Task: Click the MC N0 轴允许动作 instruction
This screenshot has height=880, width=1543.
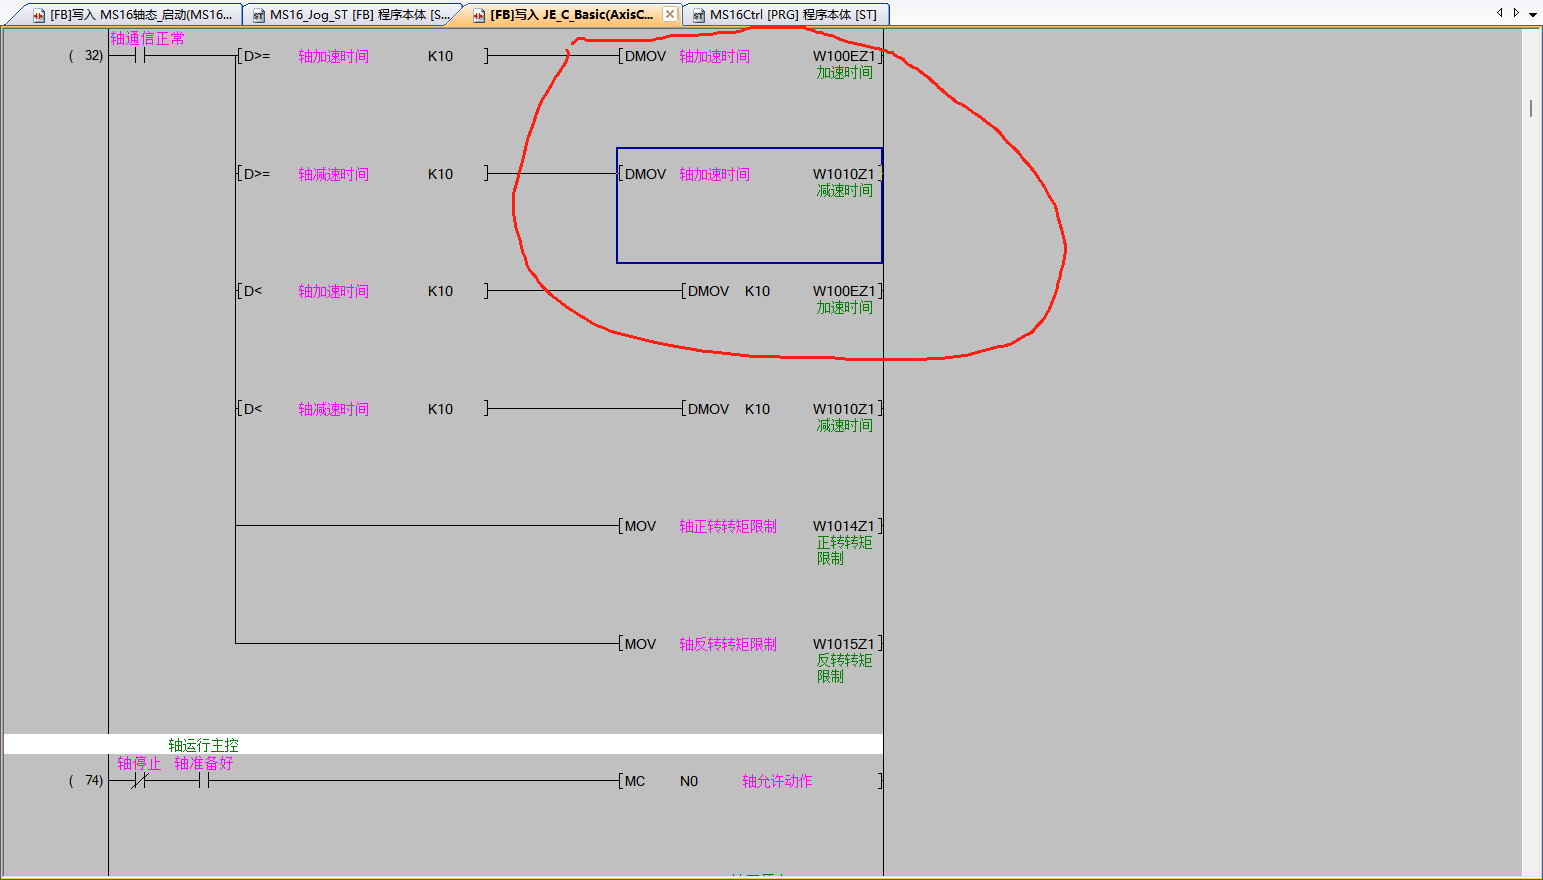Action: (x=750, y=781)
